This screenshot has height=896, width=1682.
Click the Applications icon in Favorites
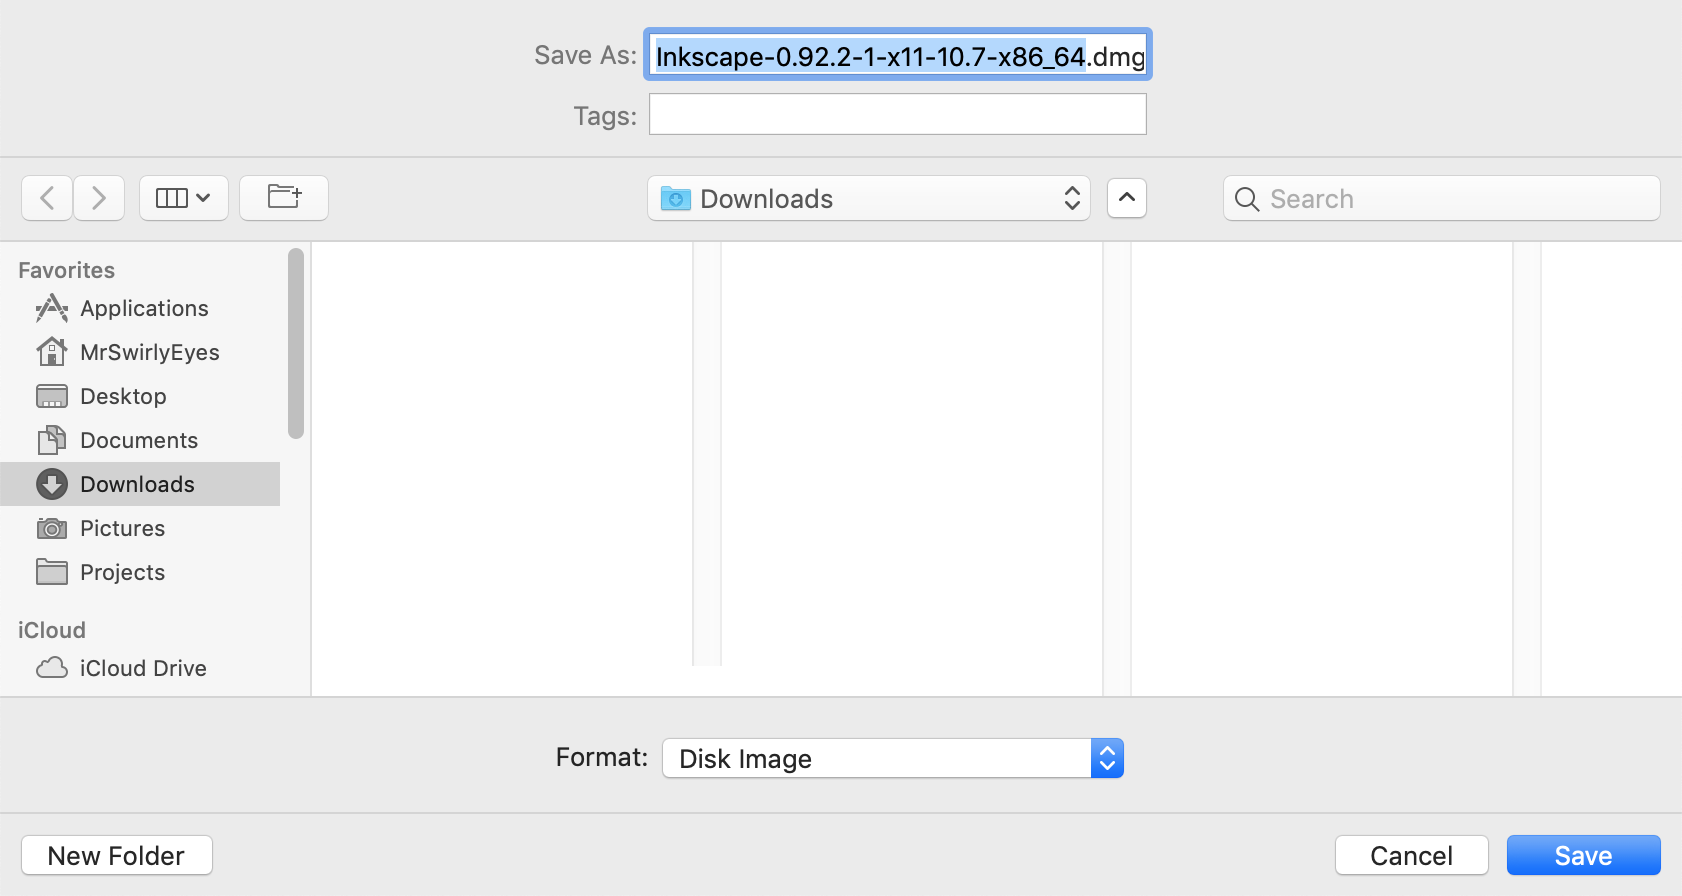point(52,308)
